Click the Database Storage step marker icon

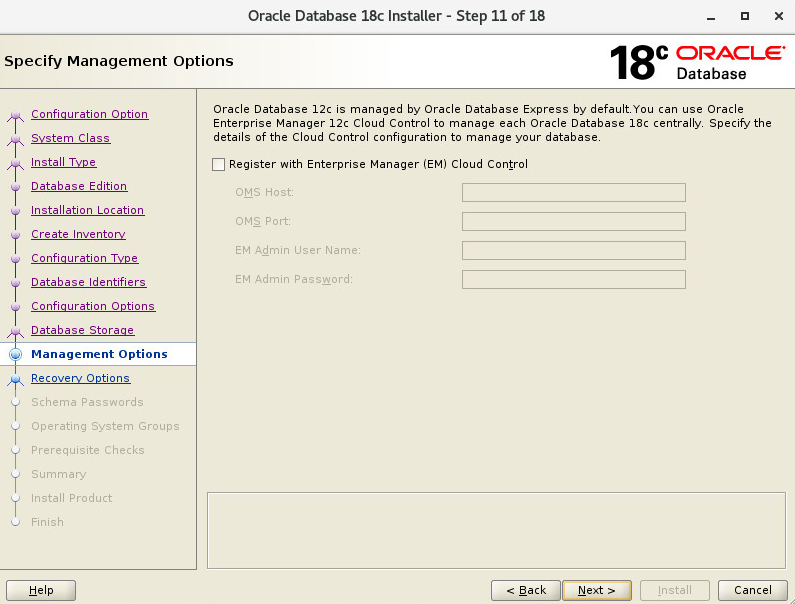pos(16,331)
